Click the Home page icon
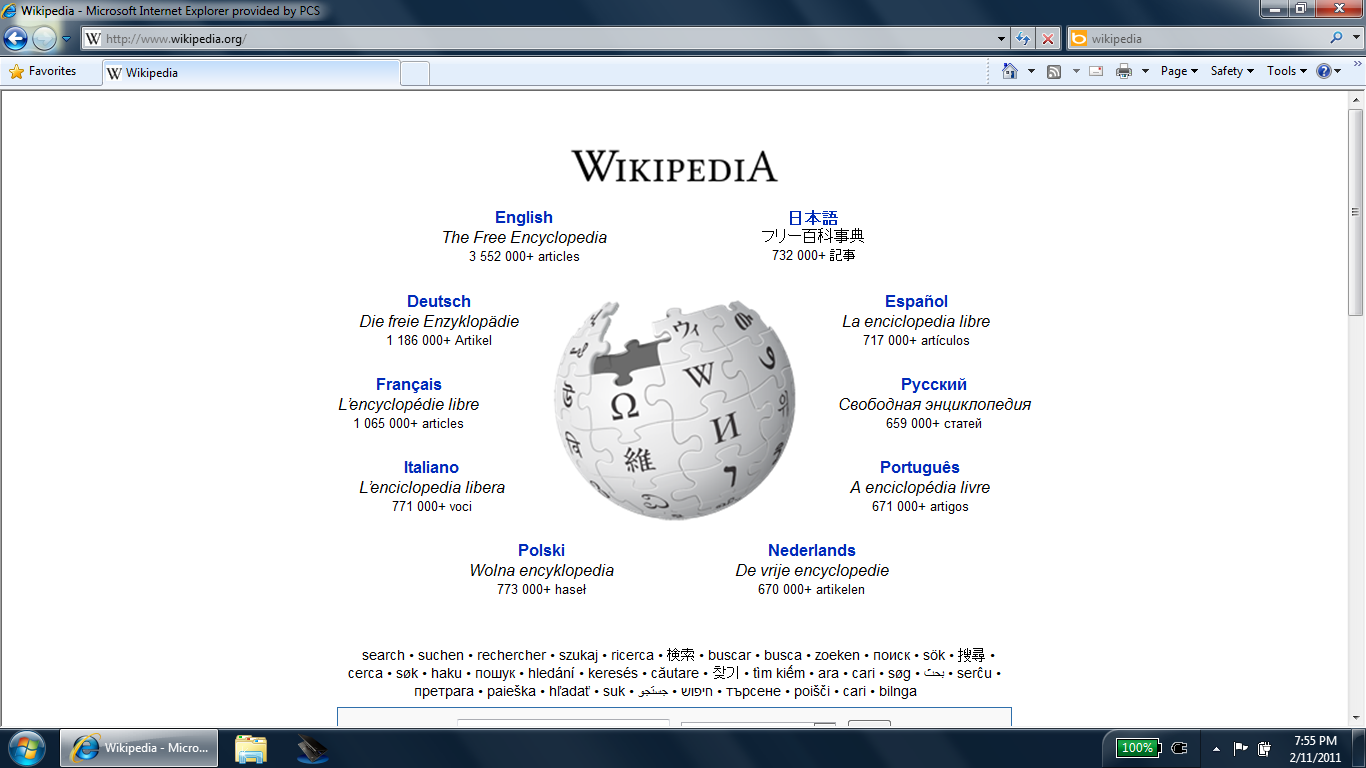Image resolution: width=1366 pixels, height=768 pixels. coord(1010,71)
